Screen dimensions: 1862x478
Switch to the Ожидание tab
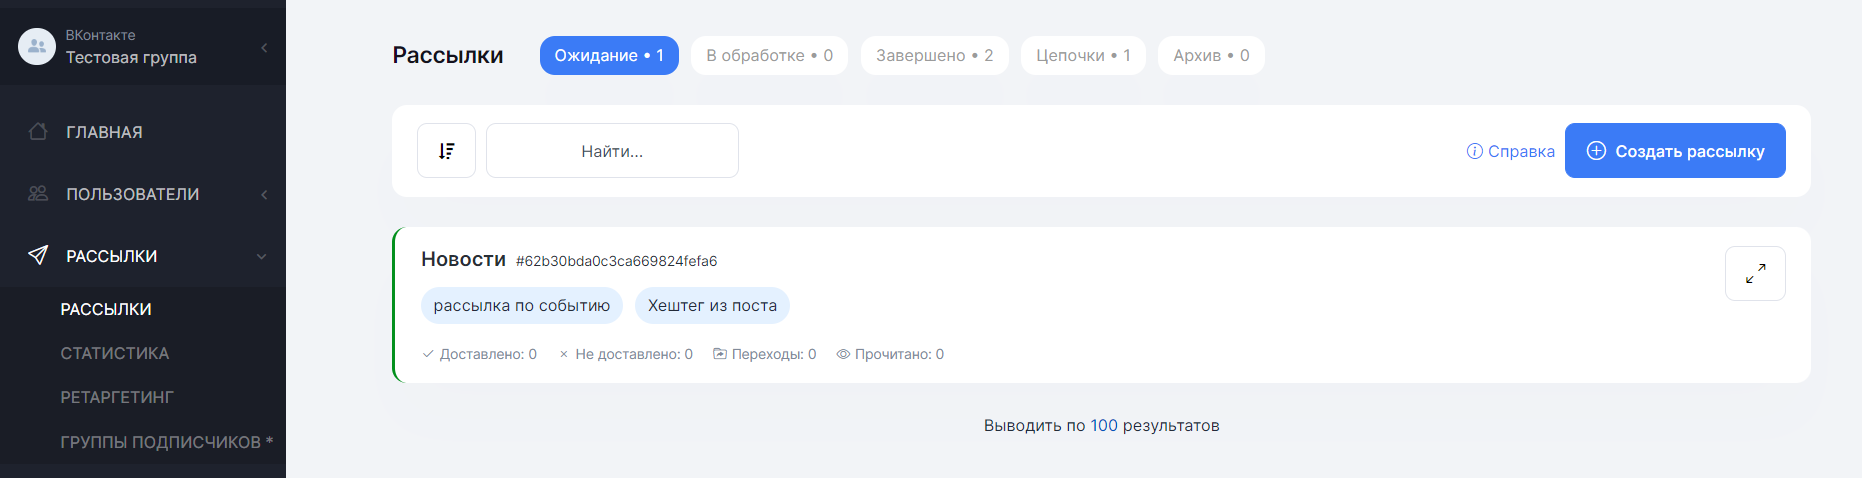click(609, 55)
